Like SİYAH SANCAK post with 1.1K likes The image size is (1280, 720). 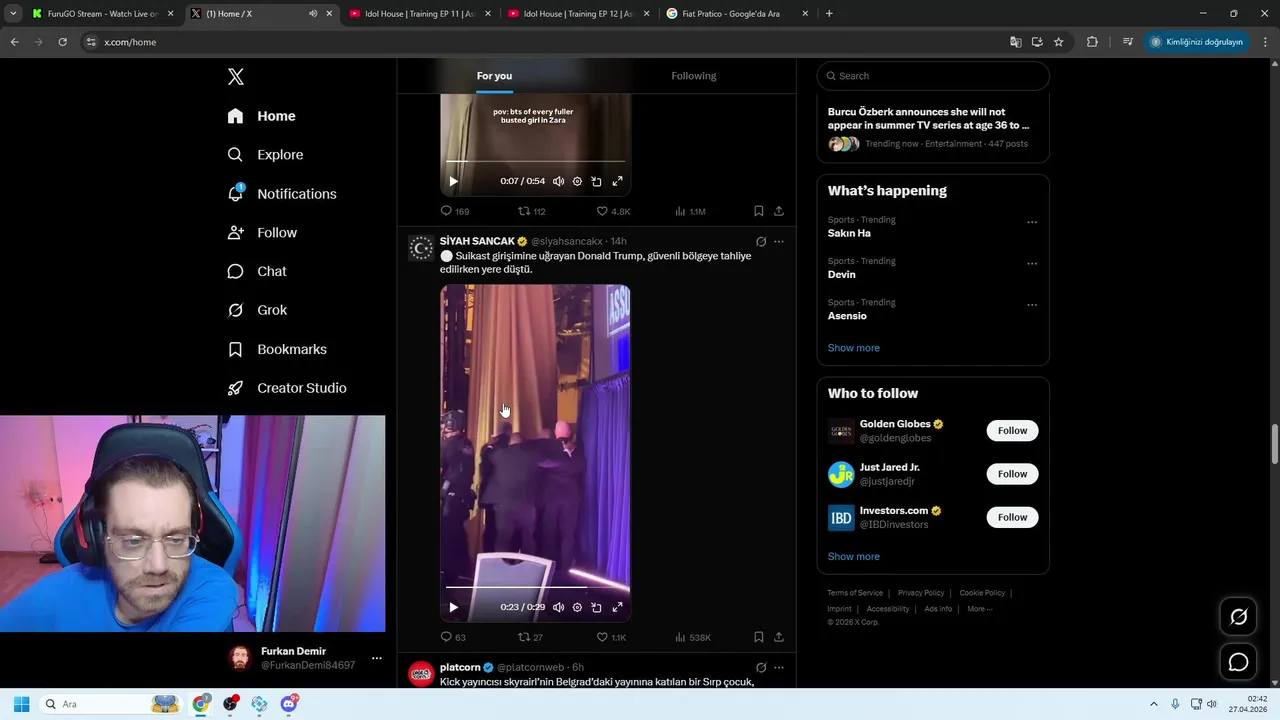[611, 637]
